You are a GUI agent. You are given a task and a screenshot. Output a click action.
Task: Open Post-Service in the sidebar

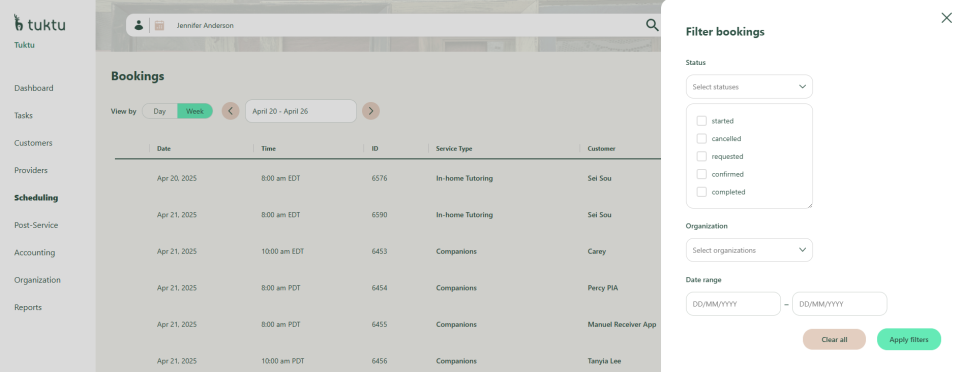point(36,225)
